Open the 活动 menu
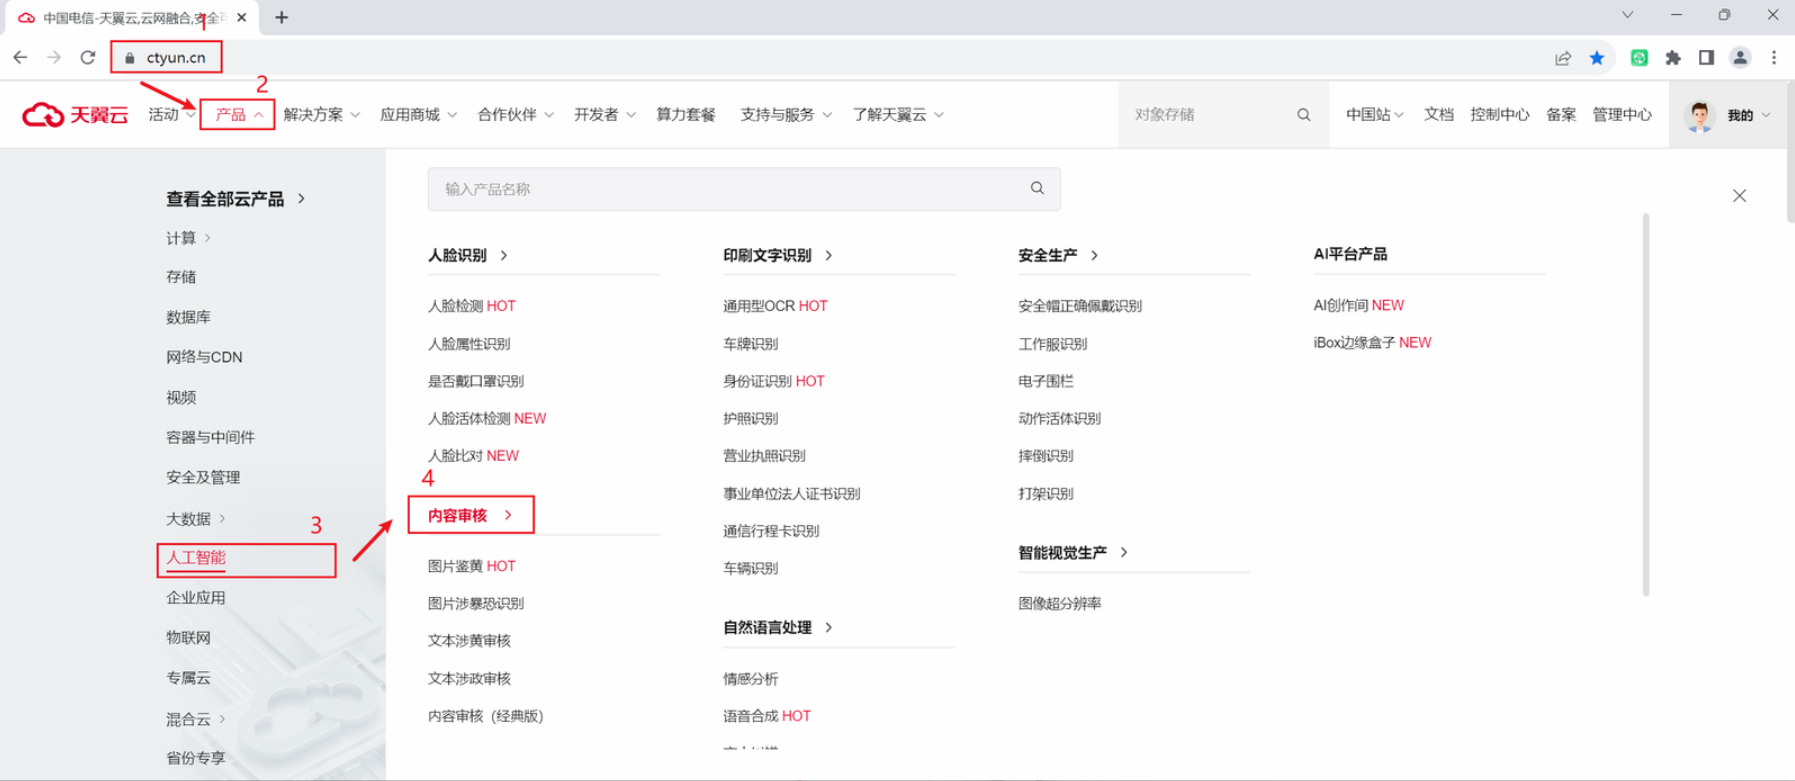The image size is (1795, 781). click(172, 115)
